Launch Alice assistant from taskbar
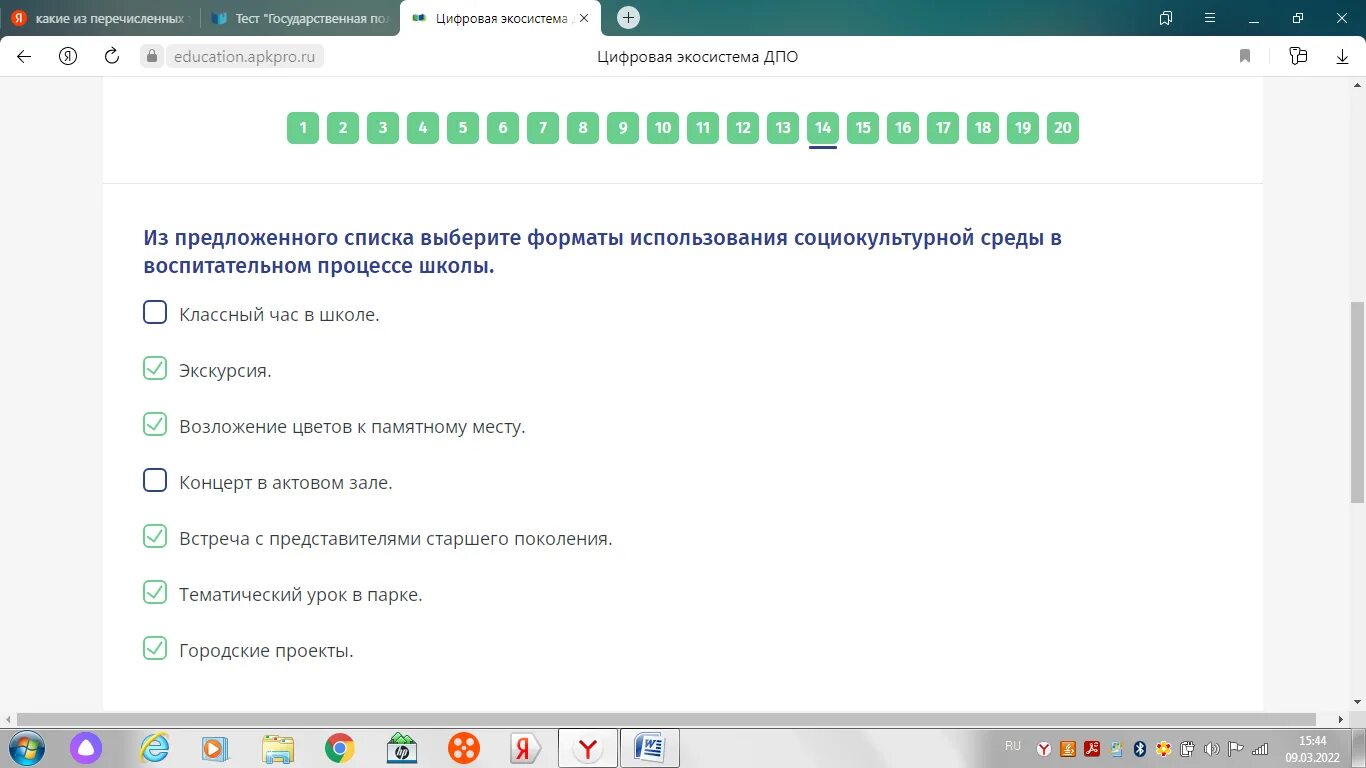 click(x=86, y=748)
